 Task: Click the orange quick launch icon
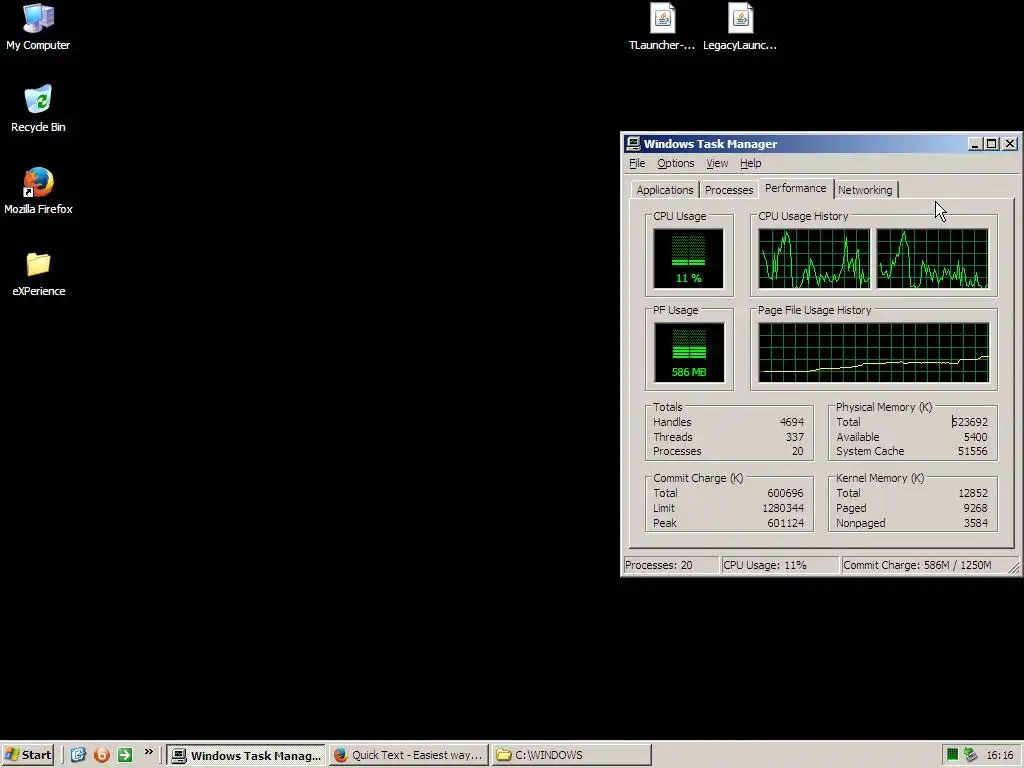[102, 755]
